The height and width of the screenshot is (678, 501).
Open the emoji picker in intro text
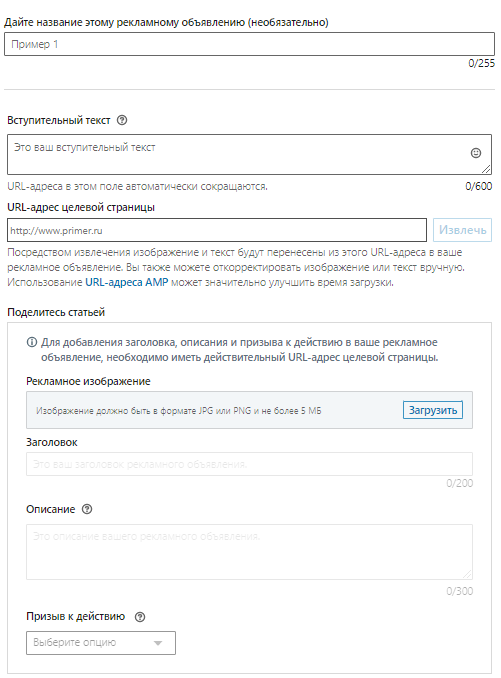tap(475, 153)
